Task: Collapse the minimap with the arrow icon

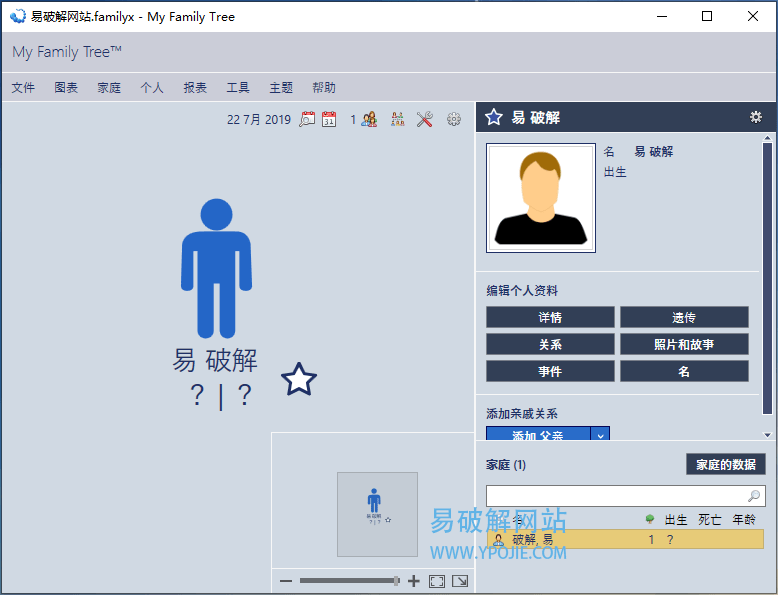Action: pos(460,581)
